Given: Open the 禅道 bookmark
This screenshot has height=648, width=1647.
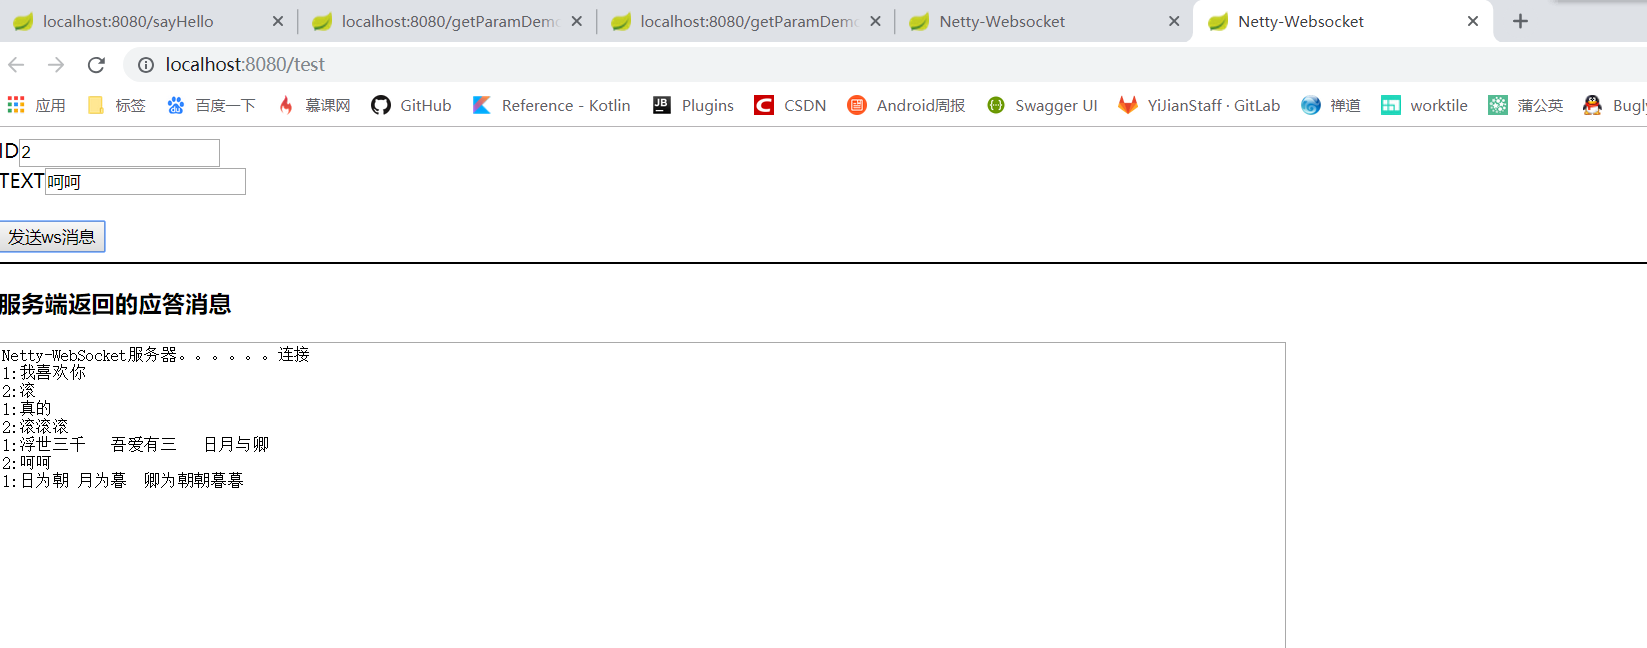Looking at the screenshot, I should pyautogui.click(x=1331, y=105).
